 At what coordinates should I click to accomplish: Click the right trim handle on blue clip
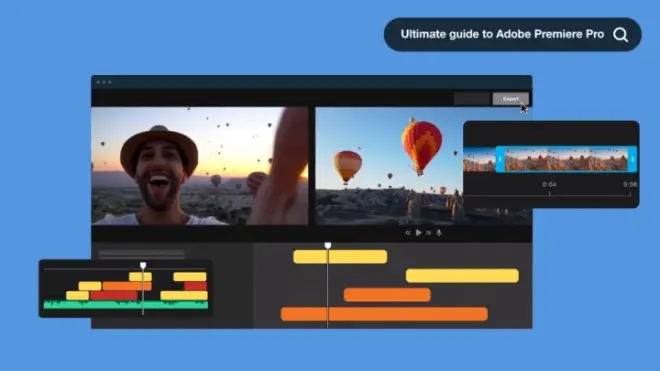(x=632, y=159)
